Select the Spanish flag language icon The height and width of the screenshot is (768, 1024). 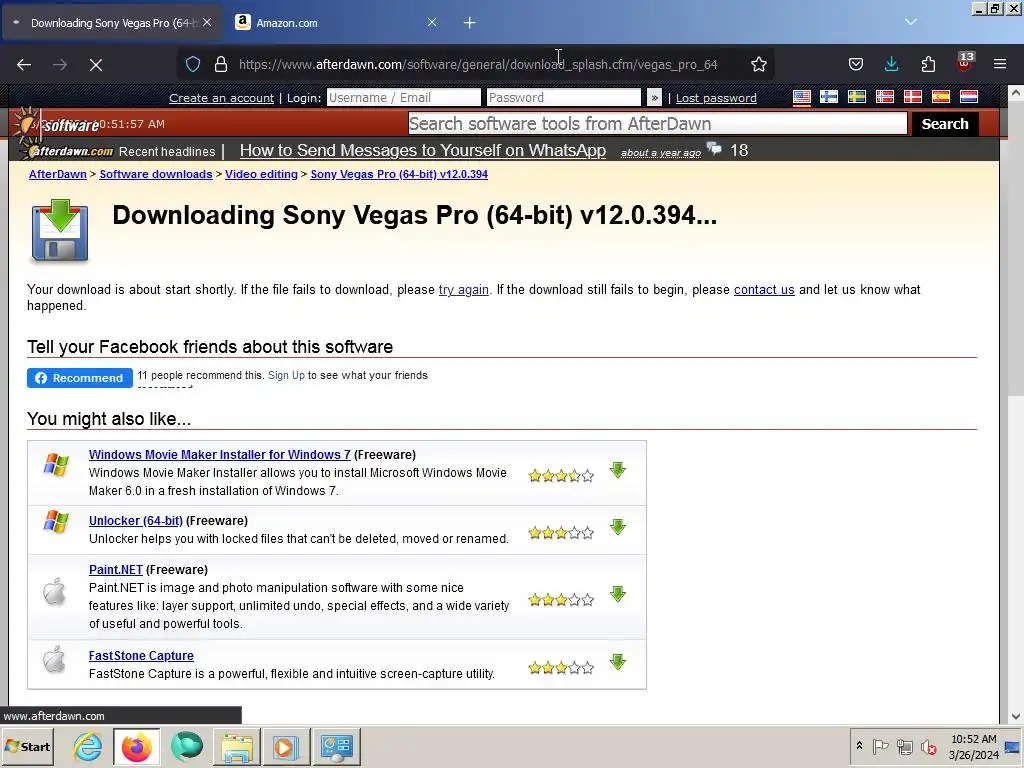point(940,97)
